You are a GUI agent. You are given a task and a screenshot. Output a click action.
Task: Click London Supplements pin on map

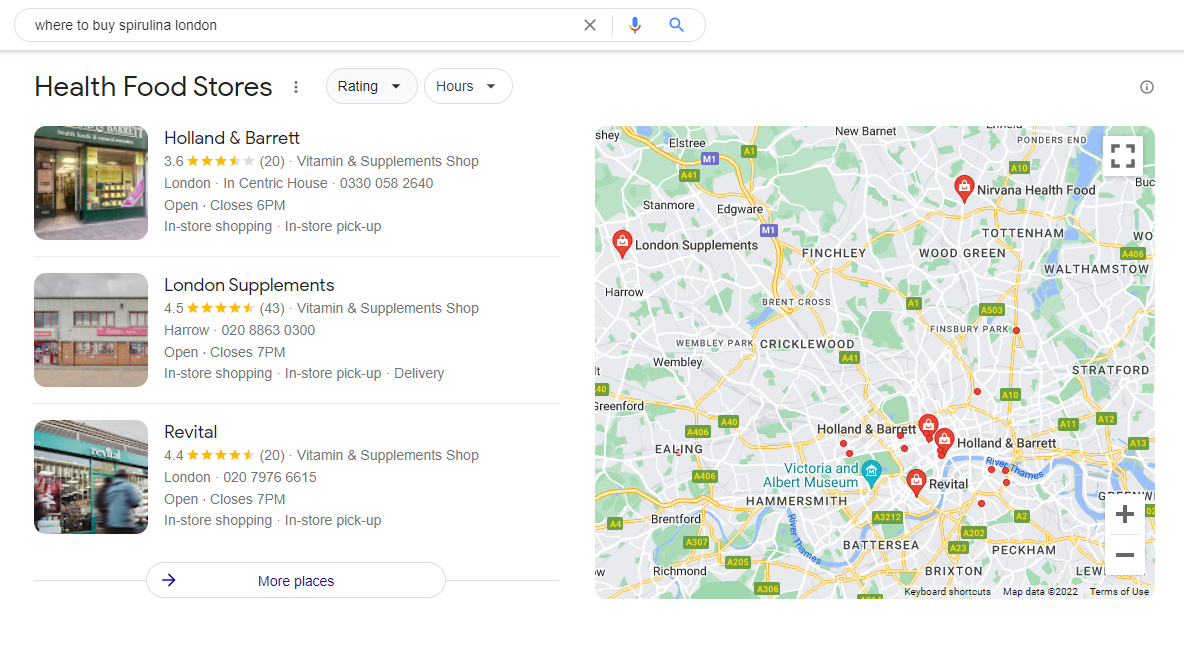coord(622,242)
